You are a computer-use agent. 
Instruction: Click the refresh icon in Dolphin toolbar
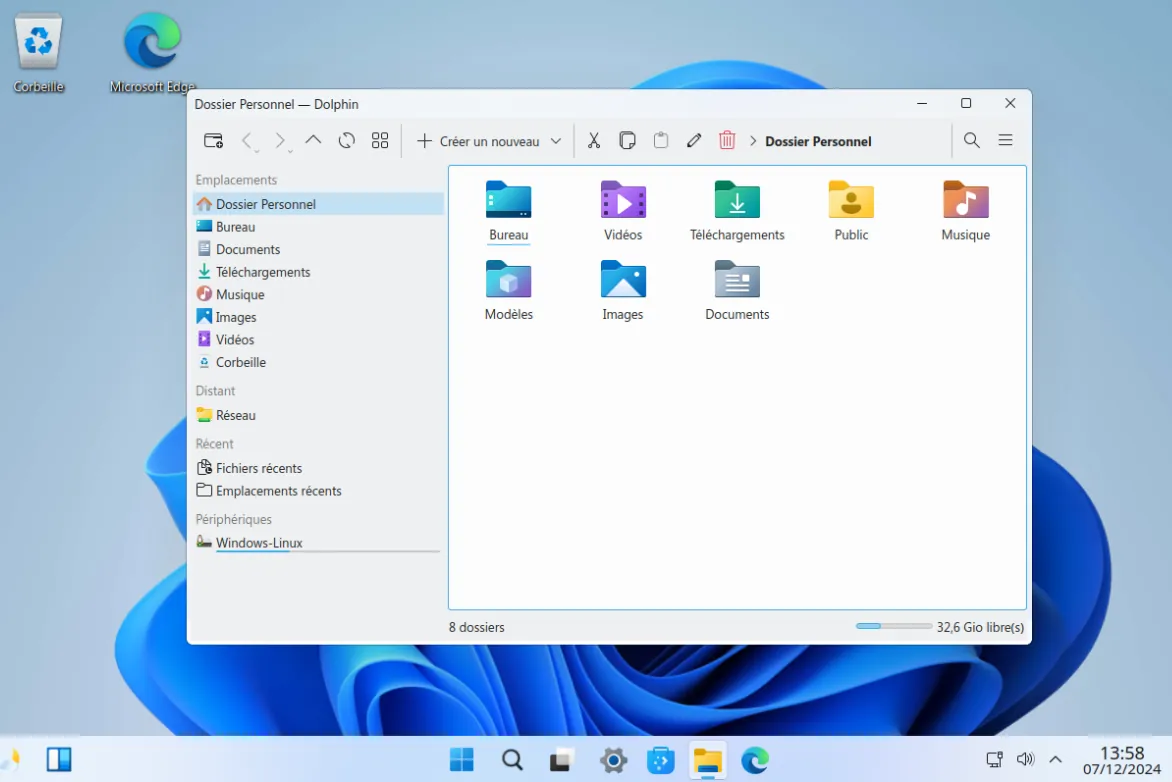pyautogui.click(x=347, y=141)
